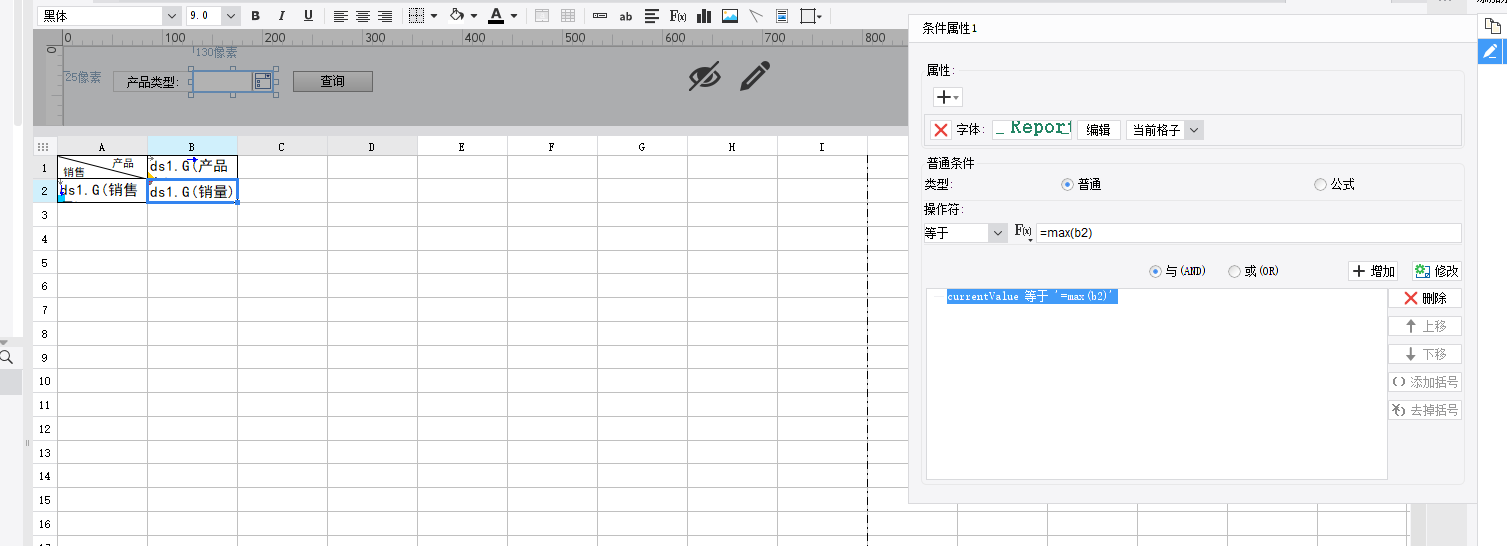The height and width of the screenshot is (546, 1507).
Task: Align cell text center
Action: [x=363, y=16]
